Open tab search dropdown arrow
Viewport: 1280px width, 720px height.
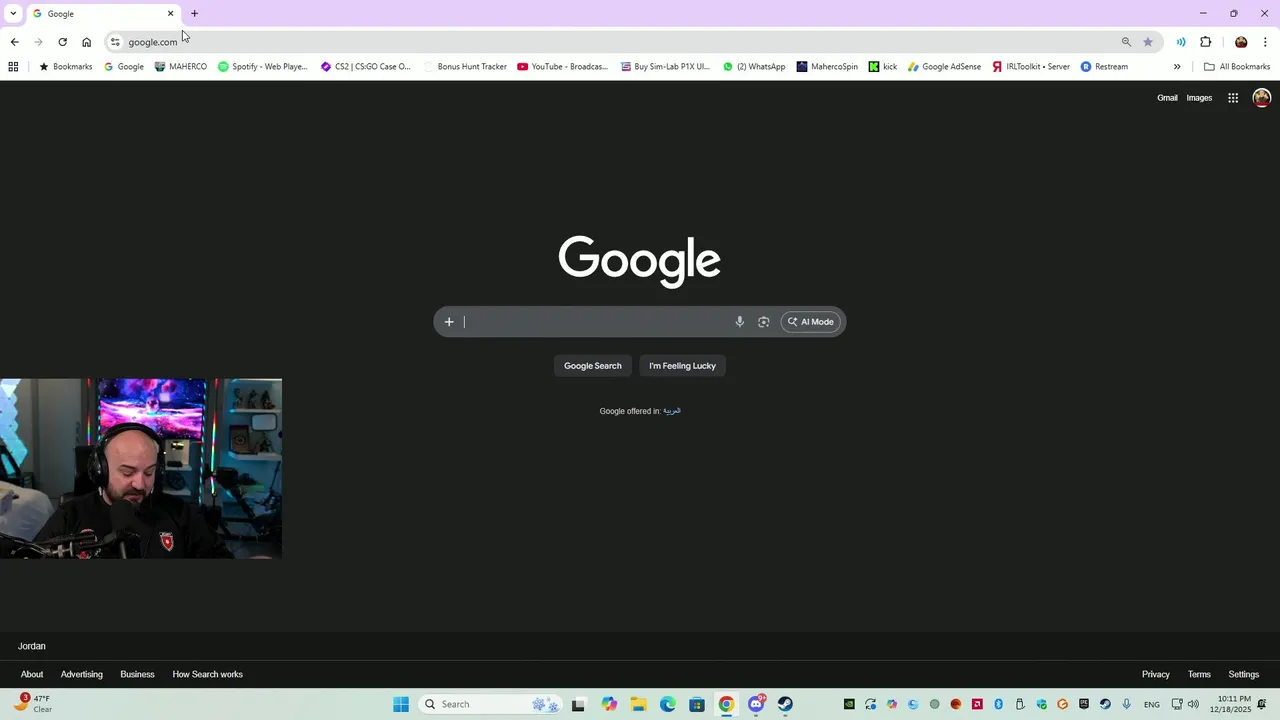pyautogui.click(x=13, y=13)
